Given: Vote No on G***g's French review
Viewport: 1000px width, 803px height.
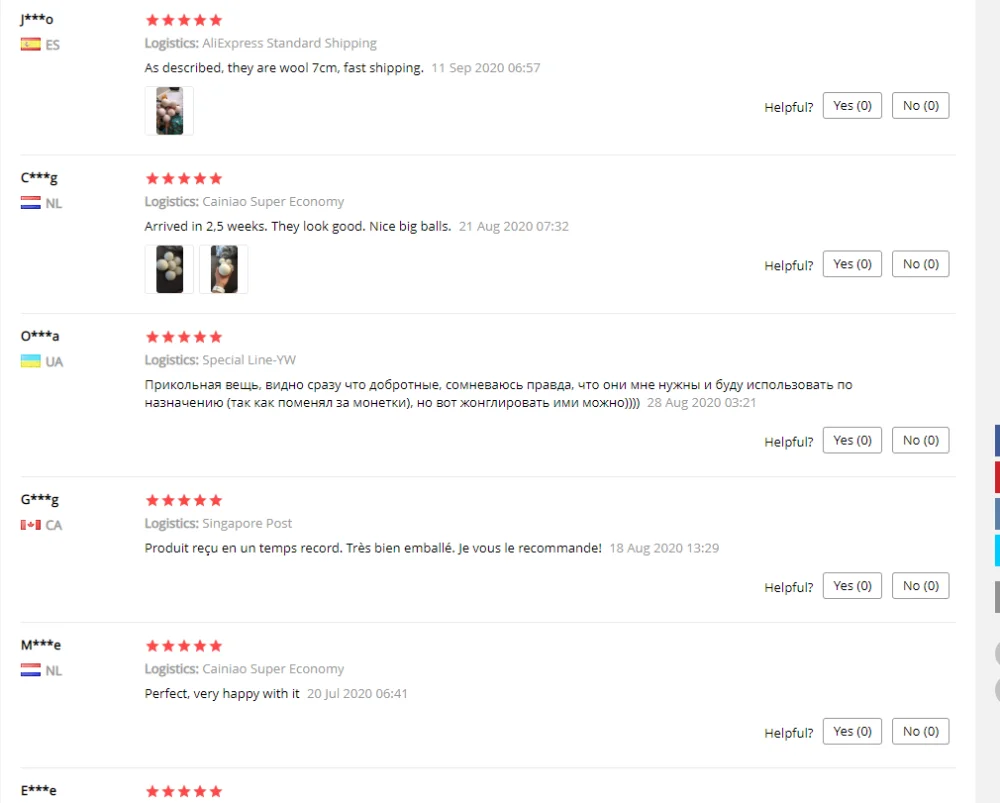Looking at the screenshot, I should tap(920, 586).
